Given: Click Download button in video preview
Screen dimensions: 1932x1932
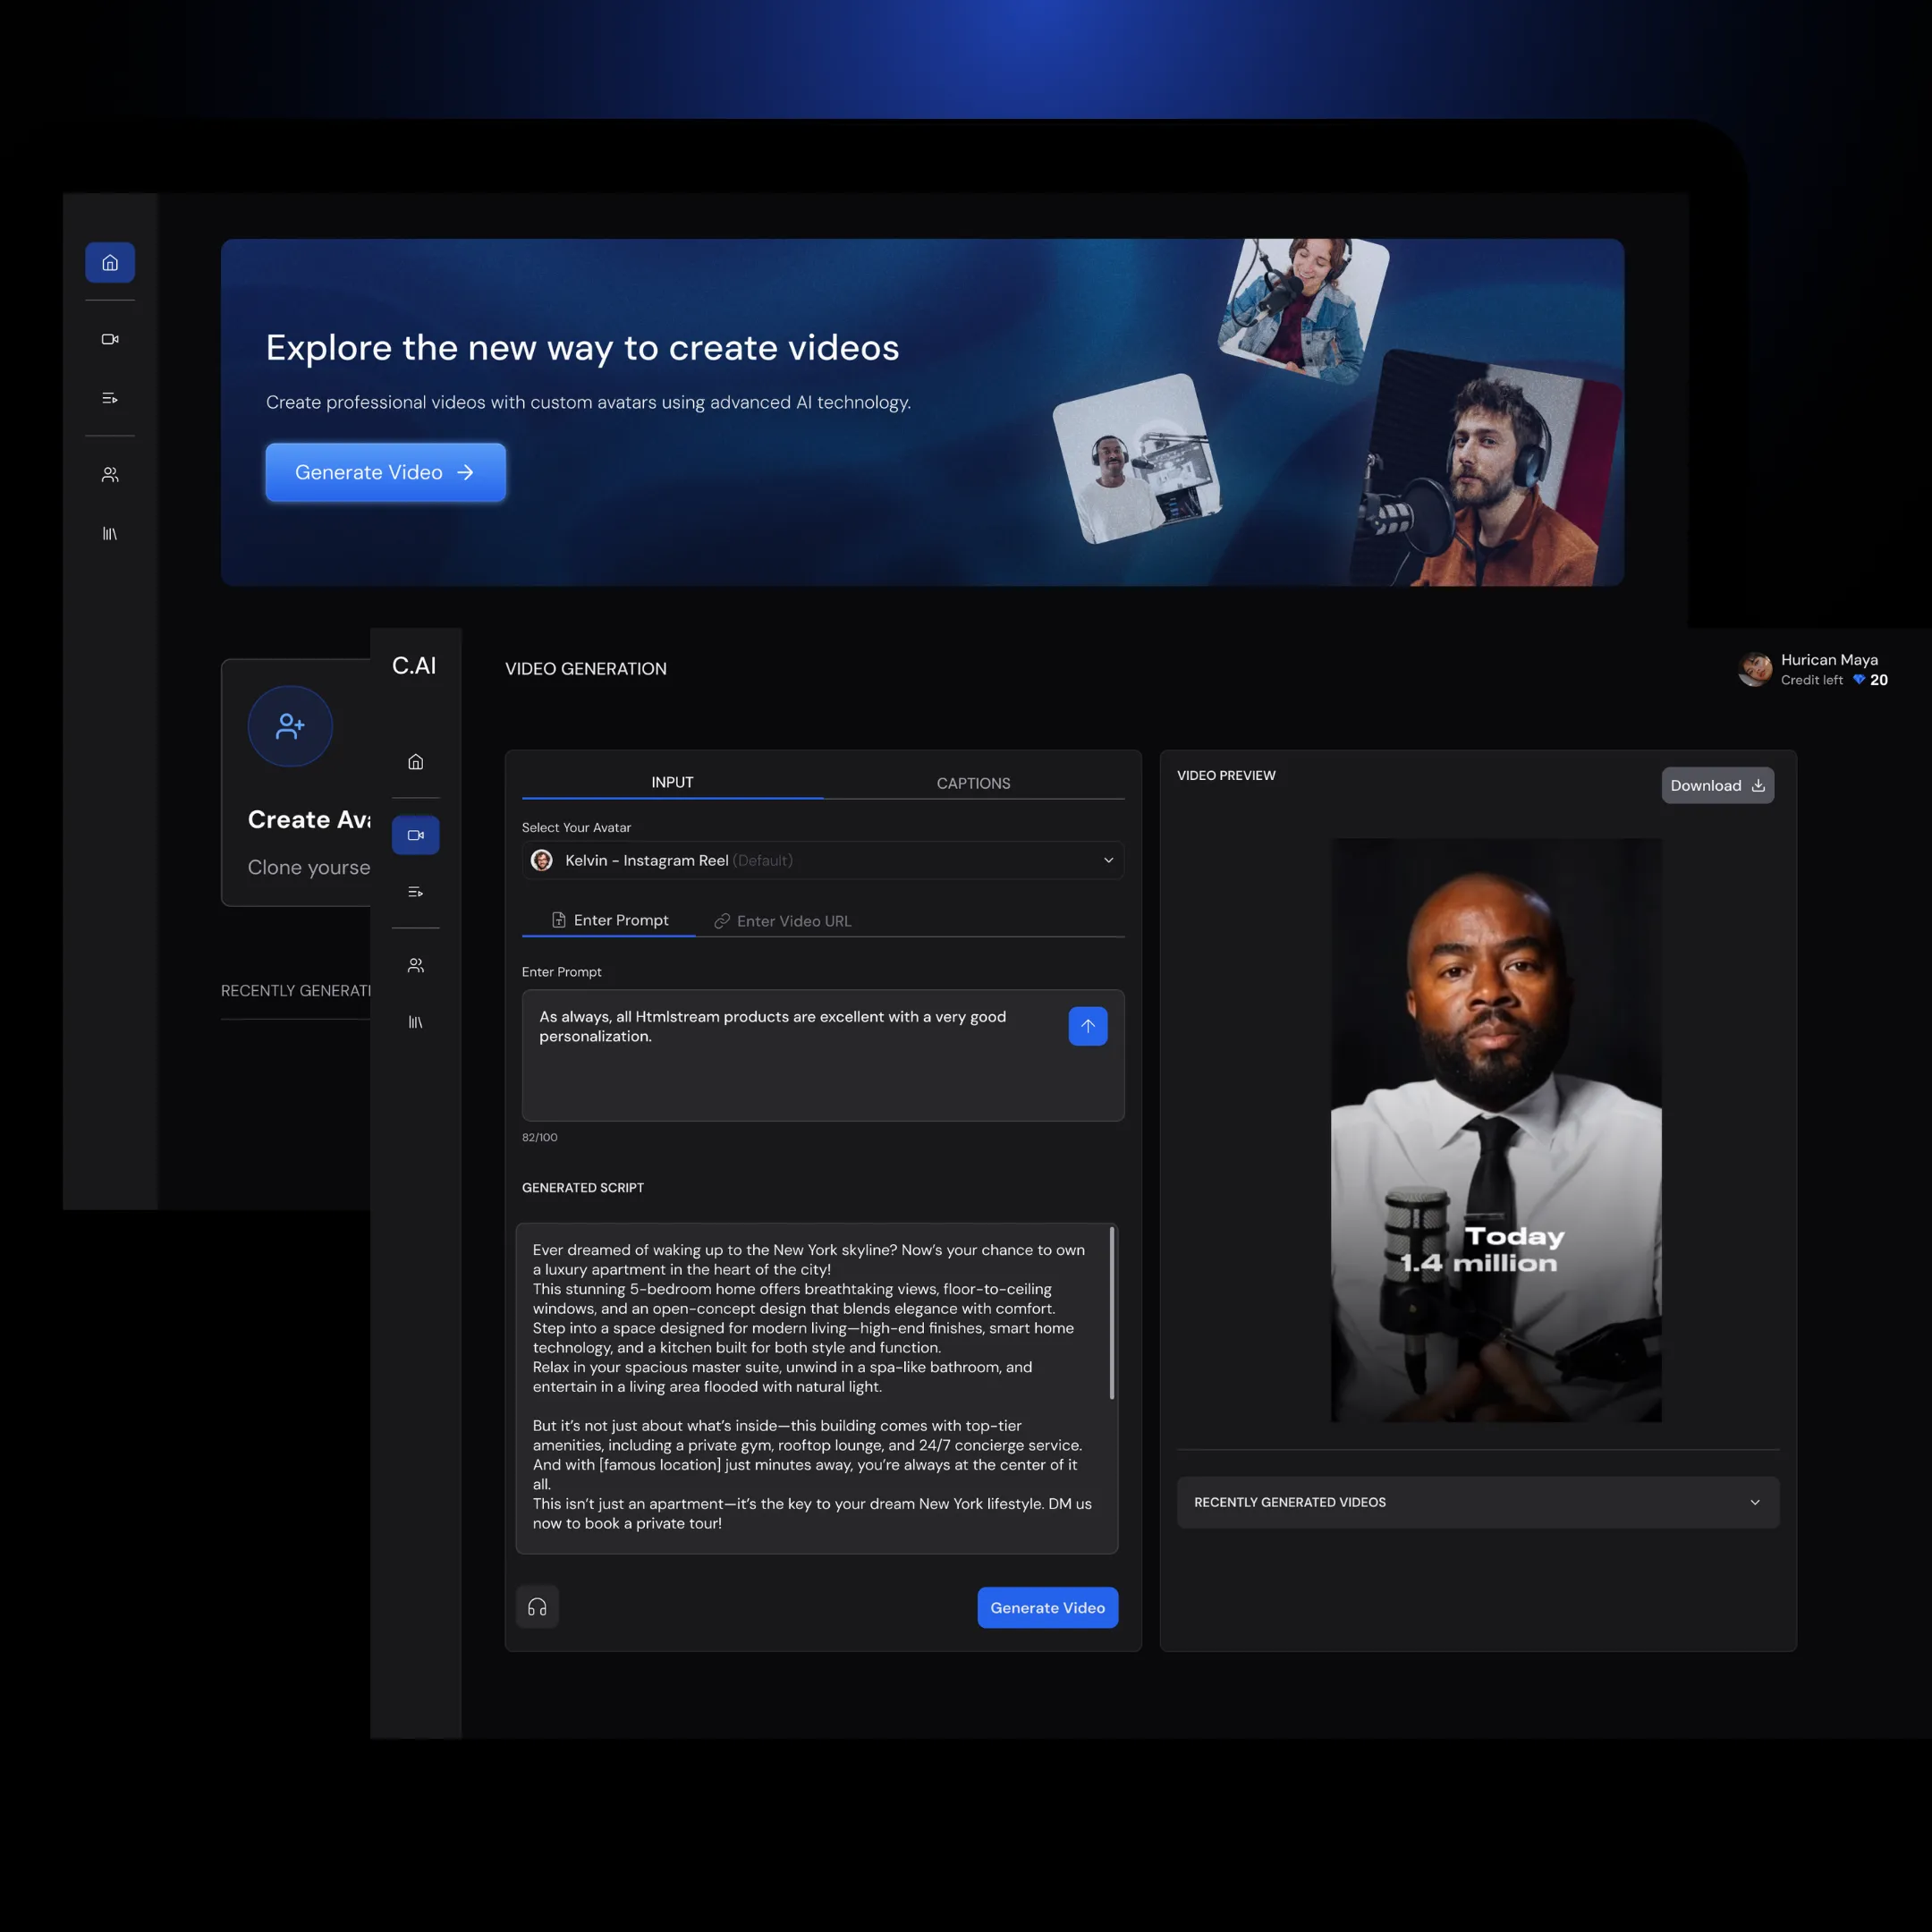Looking at the screenshot, I should click(x=1717, y=785).
